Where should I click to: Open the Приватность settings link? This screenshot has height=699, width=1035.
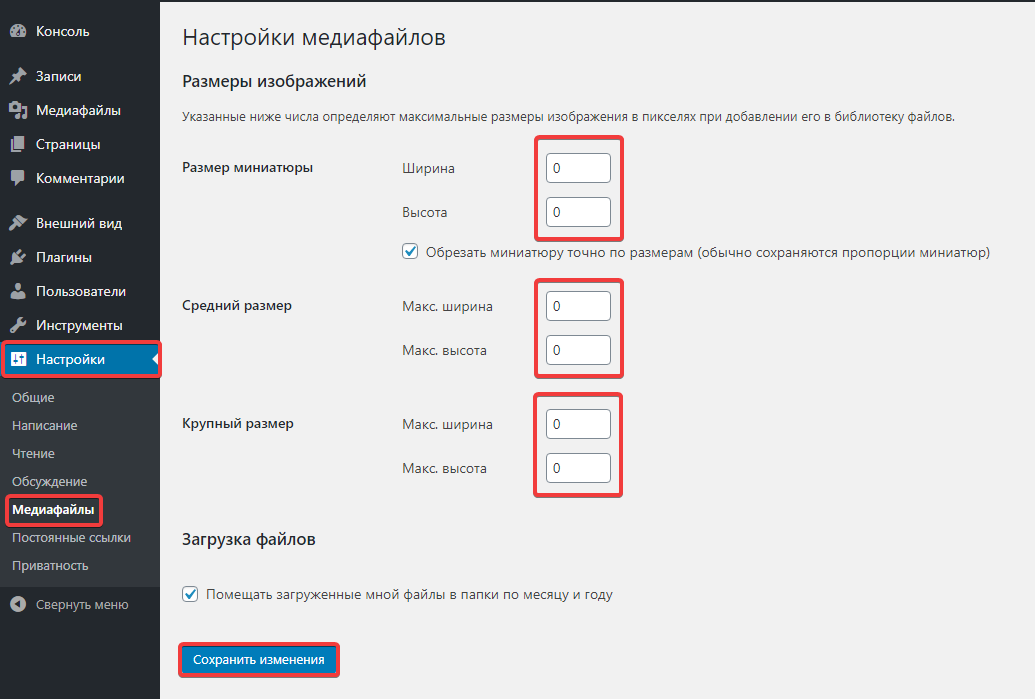tap(50, 565)
